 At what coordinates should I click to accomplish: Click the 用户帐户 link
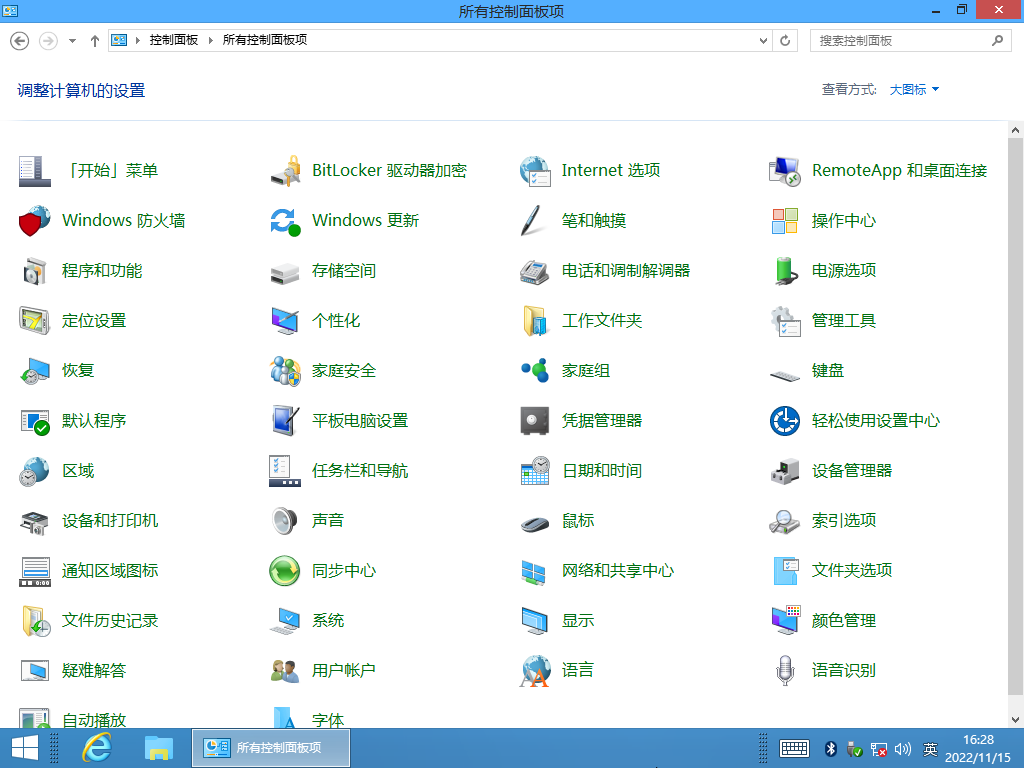point(344,671)
